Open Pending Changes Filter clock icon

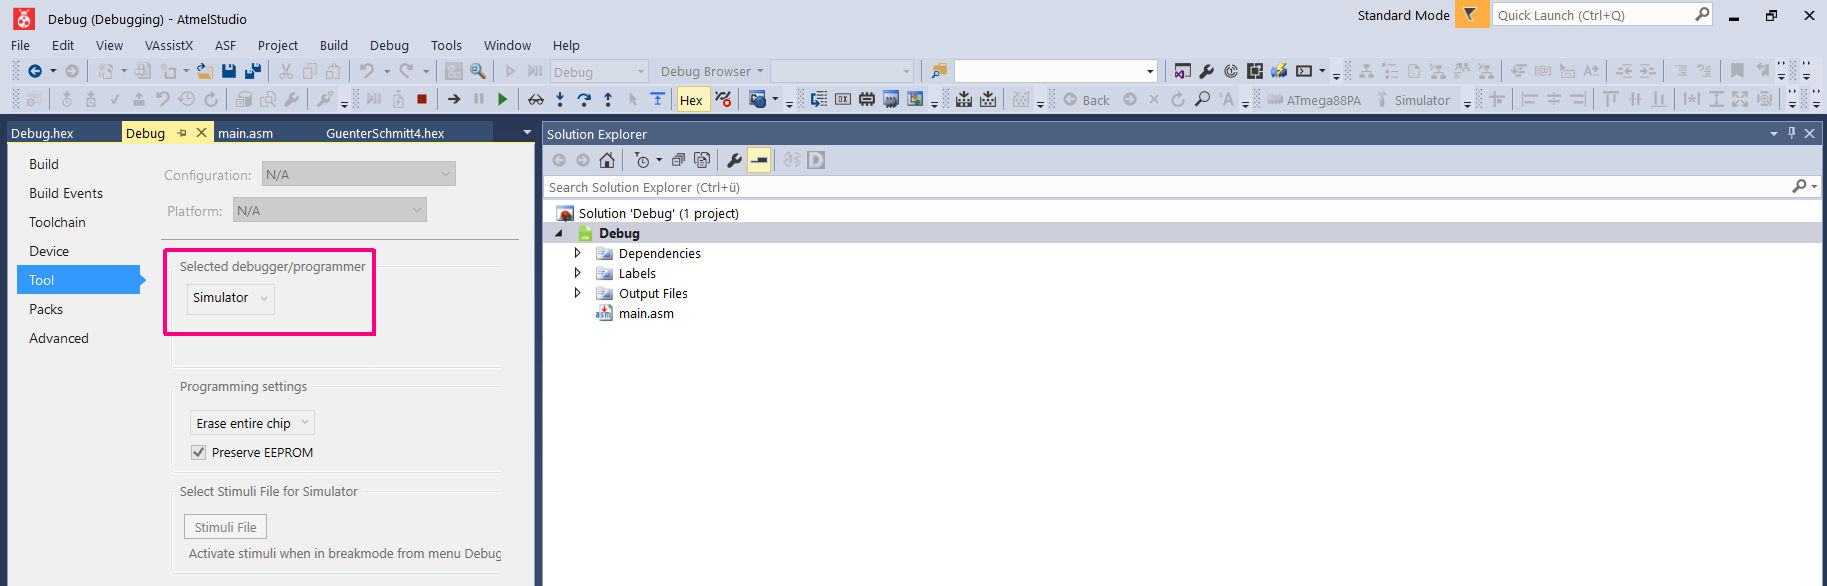point(642,160)
